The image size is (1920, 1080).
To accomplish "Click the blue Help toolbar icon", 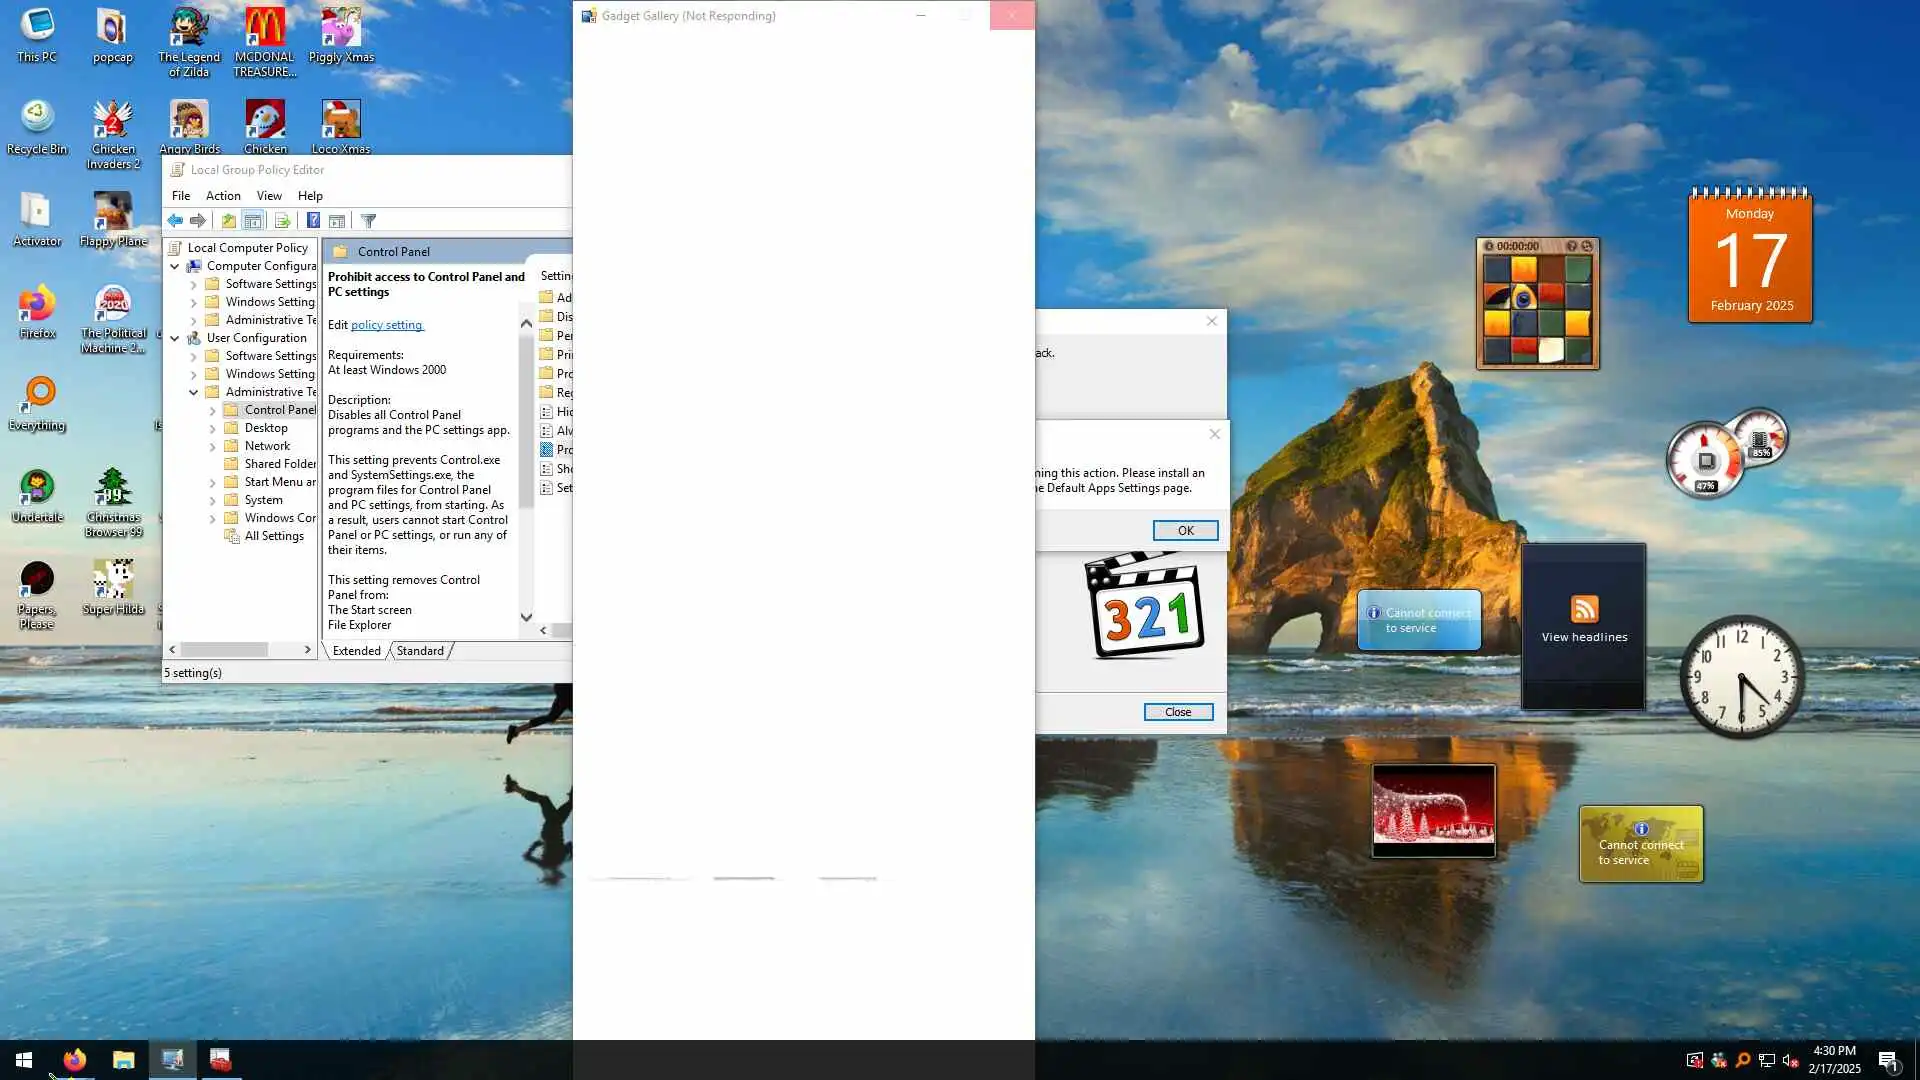I will (313, 221).
